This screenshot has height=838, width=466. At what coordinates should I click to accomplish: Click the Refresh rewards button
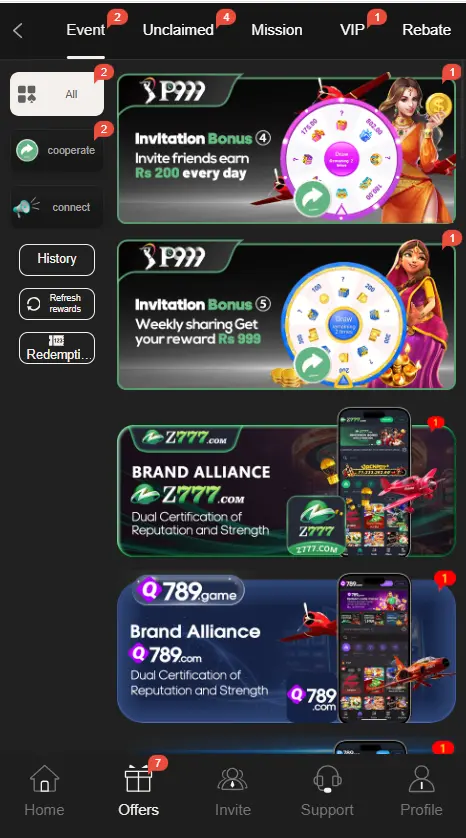pos(57,304)
